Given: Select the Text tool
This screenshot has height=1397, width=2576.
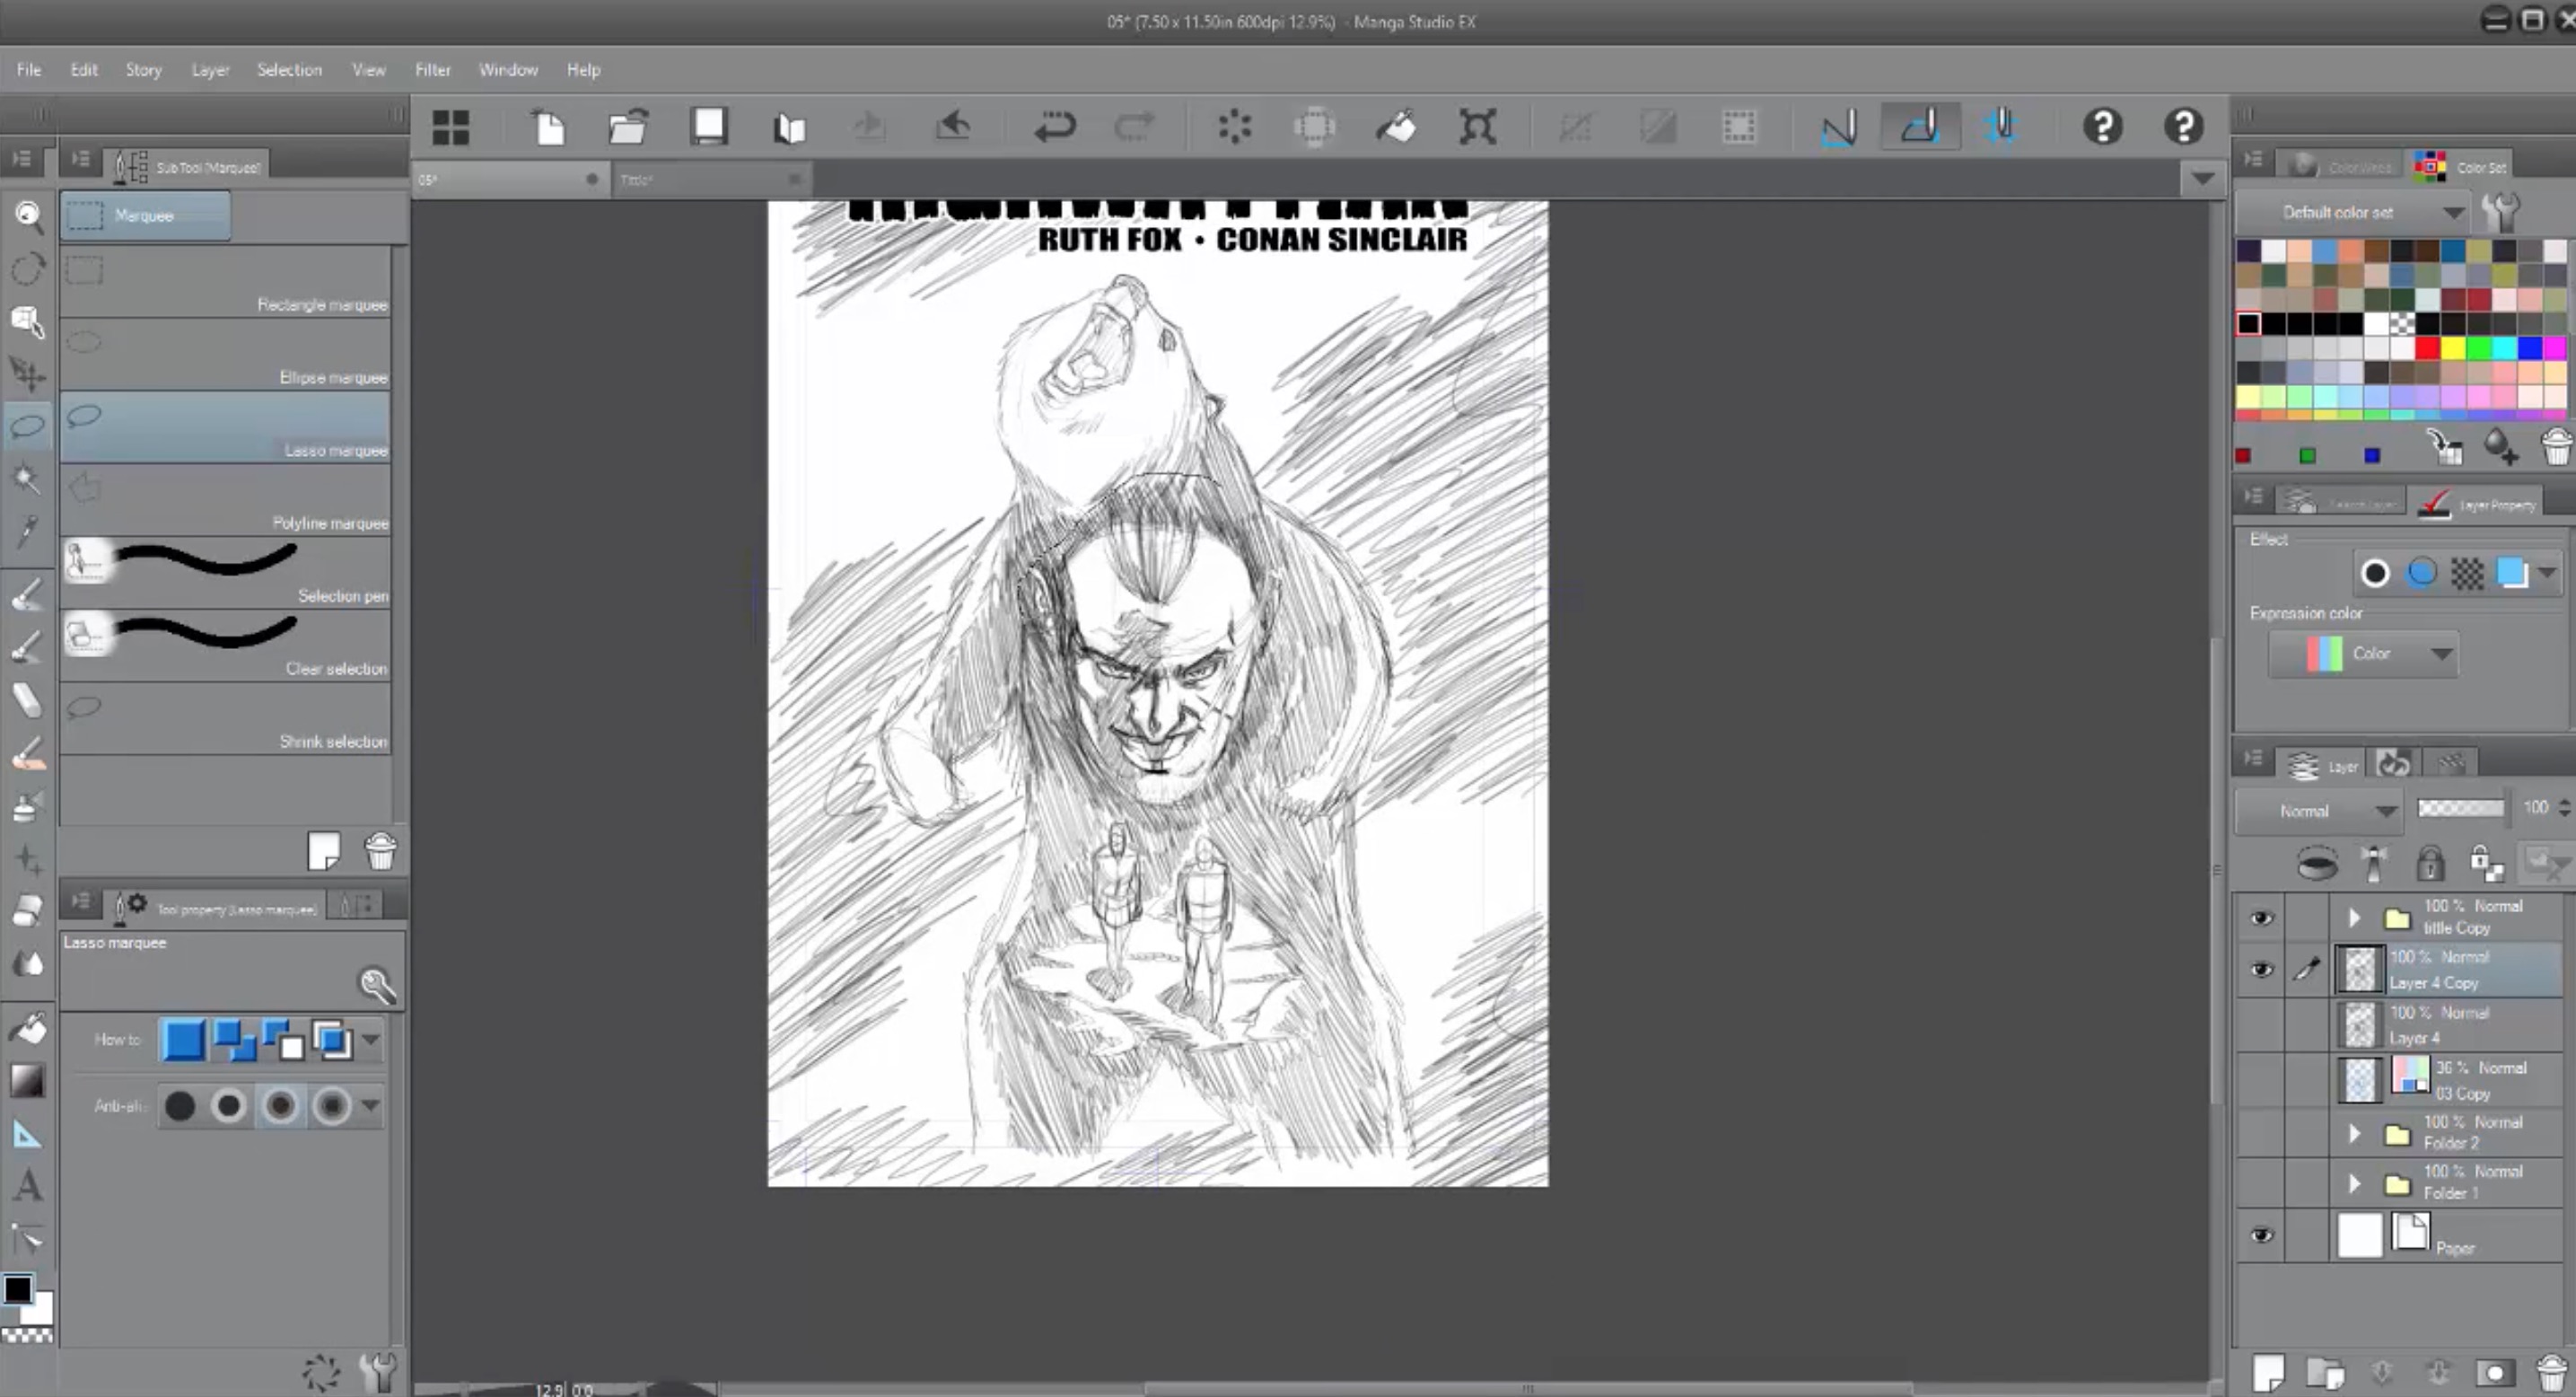Looking at the screenshot, I should tap(28, 1186).
